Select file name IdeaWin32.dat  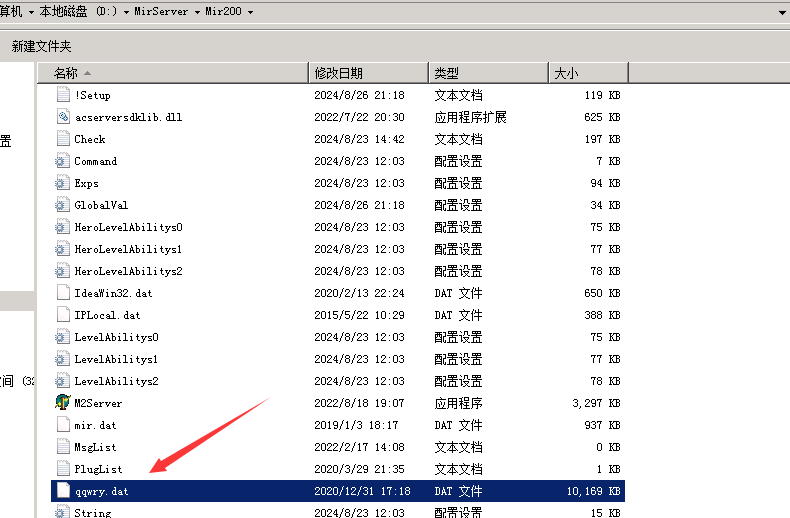(x=113, y=293)
